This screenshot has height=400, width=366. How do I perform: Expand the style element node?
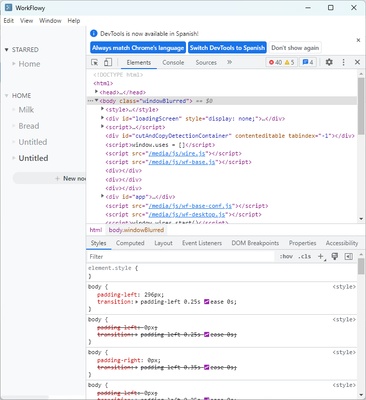pyautogui.click(x=102, y=109)
